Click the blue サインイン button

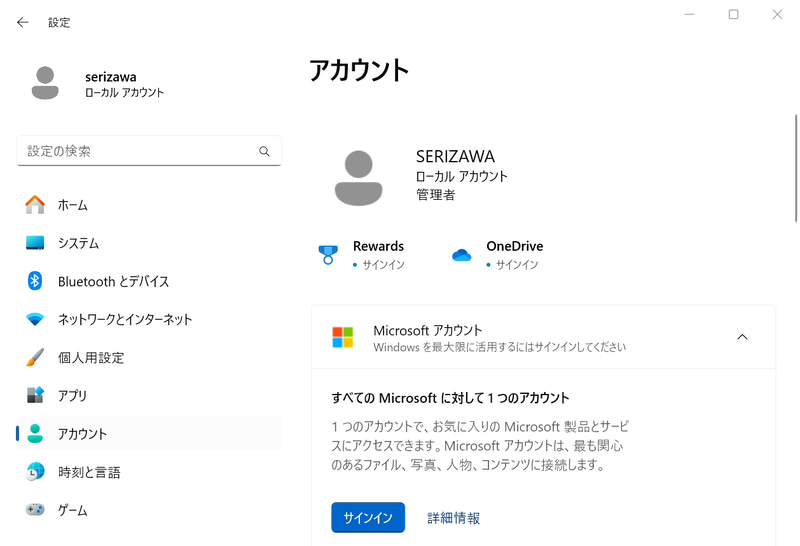[368, 517]
